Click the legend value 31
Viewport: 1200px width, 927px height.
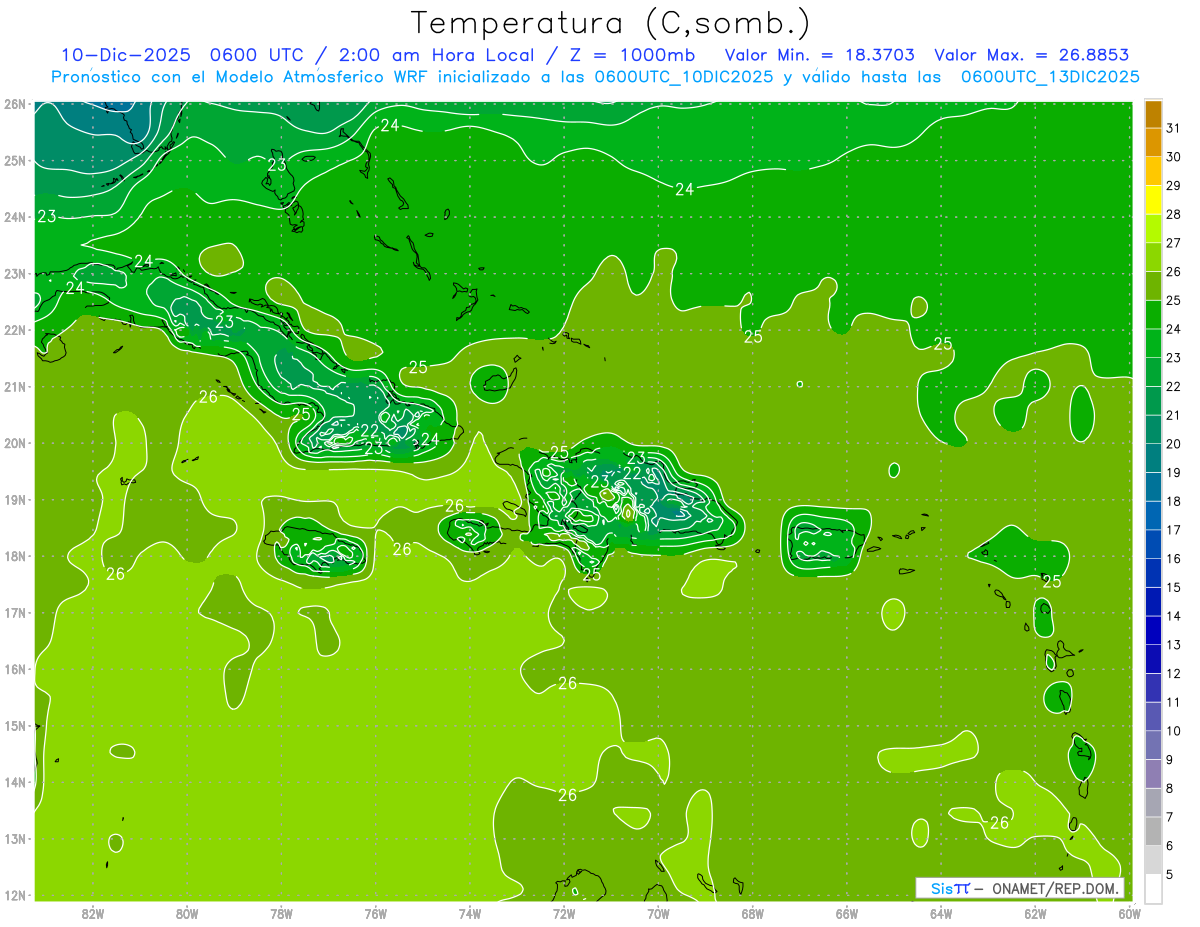click(x=1173, y=128)
